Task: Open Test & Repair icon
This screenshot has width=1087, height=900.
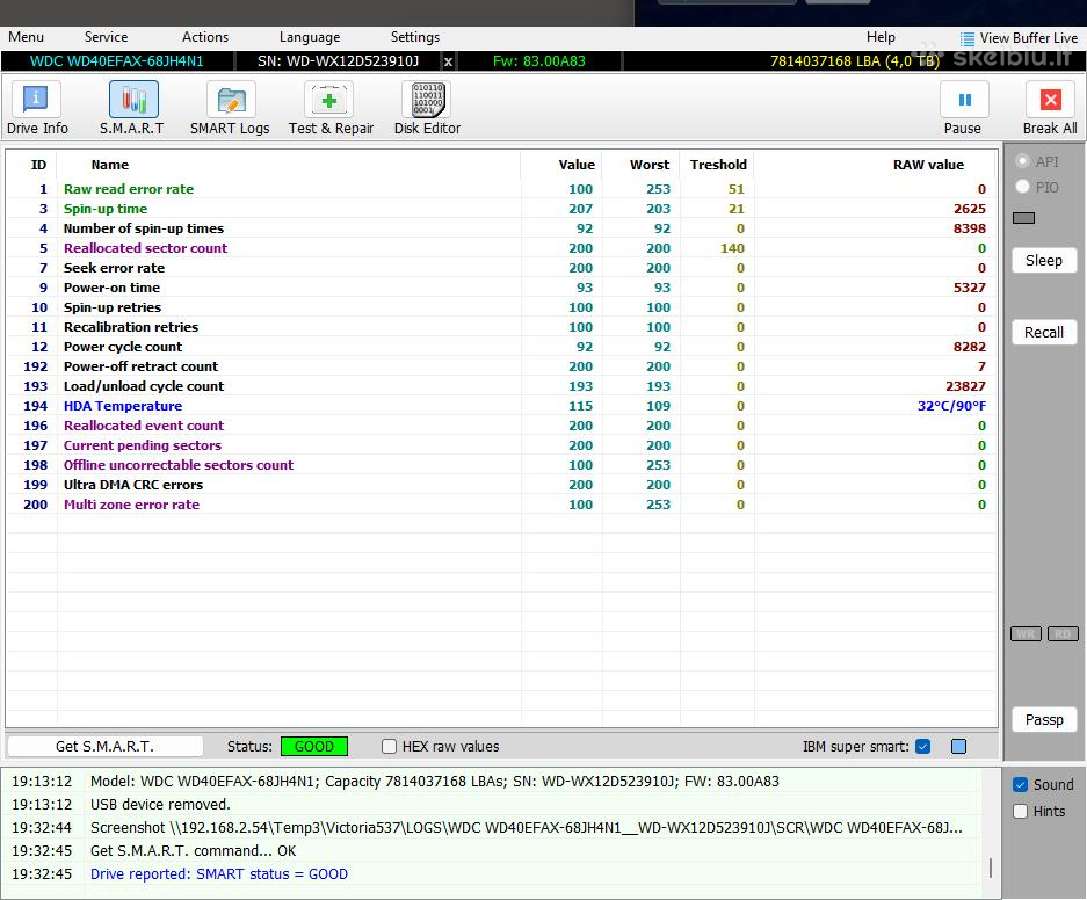Action: (329, 99)
